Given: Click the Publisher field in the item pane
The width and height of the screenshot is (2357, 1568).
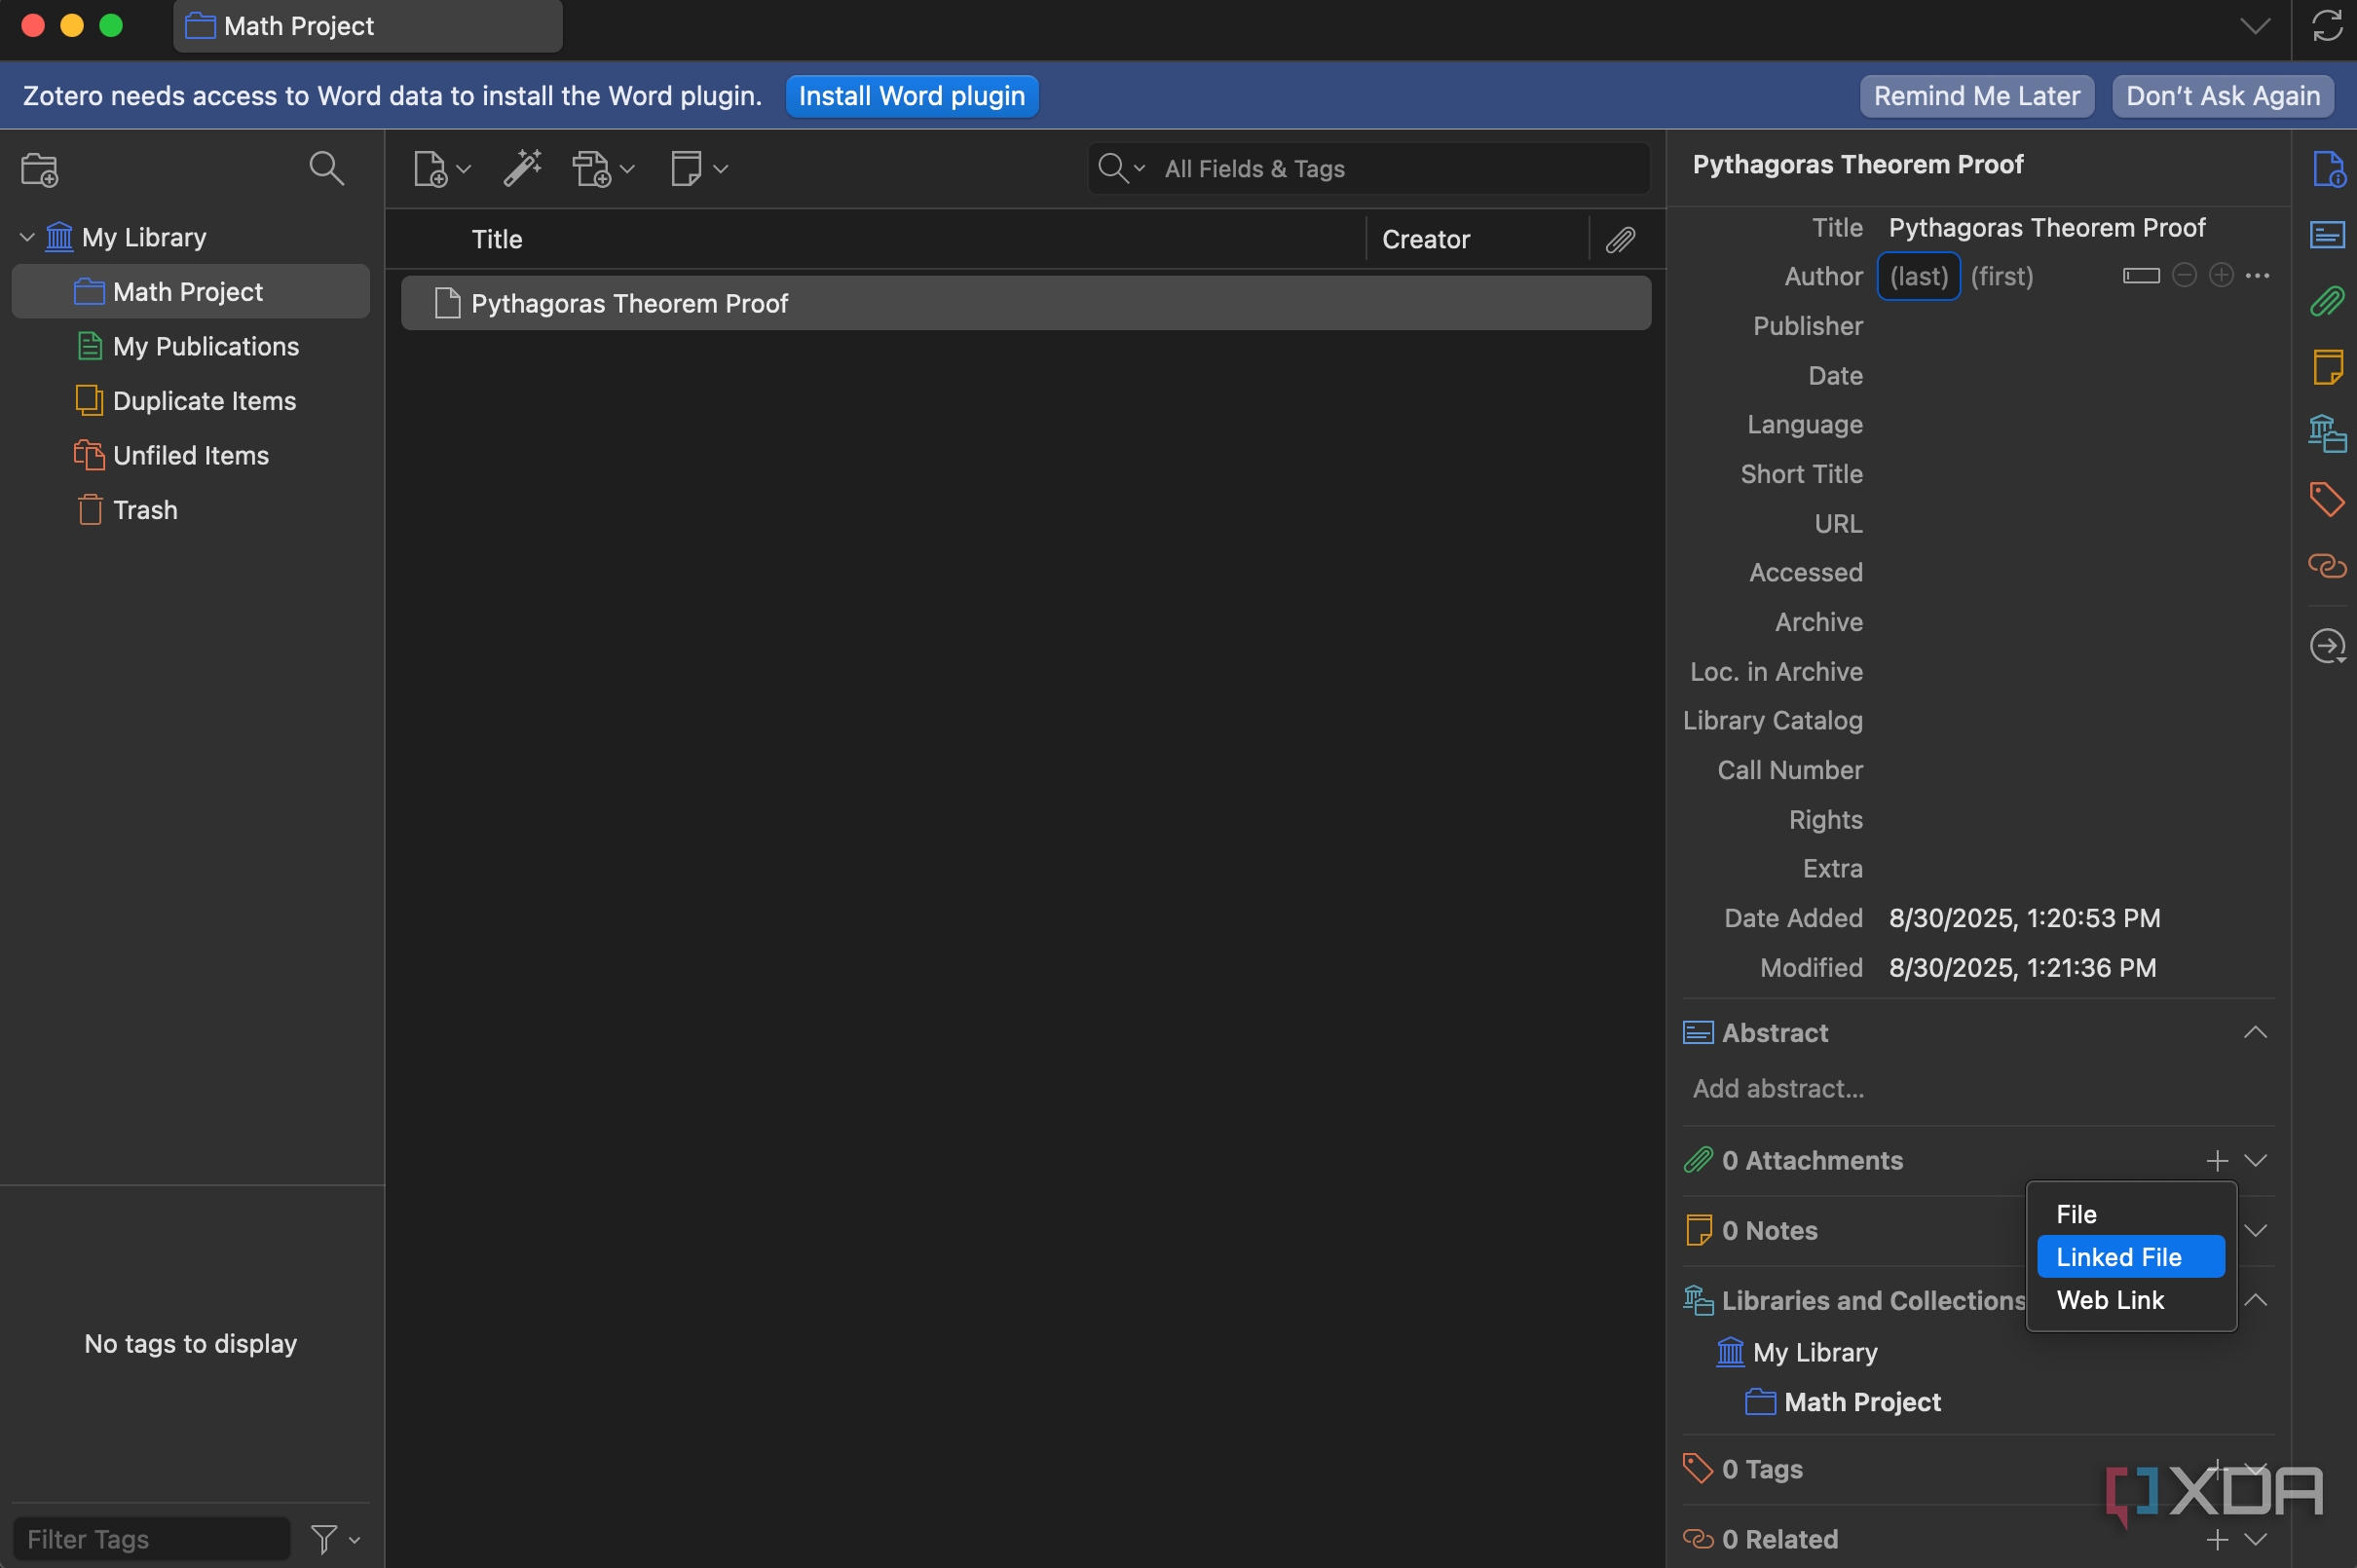Looking at the screenshot, I should [x=2076, y=326].
